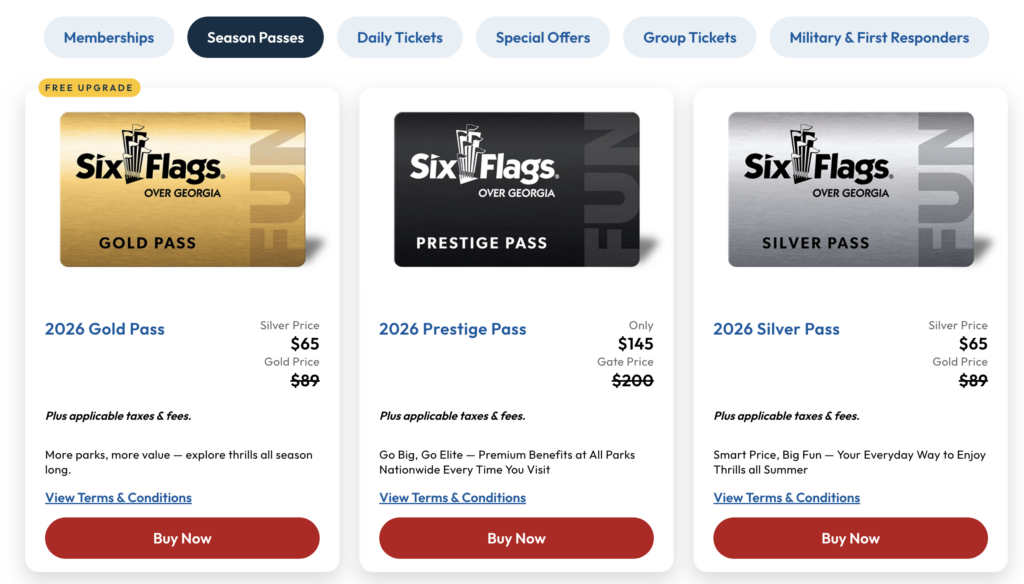Click the gold Six Flags pass card image
1024x584 pixels.
(182, 190)
